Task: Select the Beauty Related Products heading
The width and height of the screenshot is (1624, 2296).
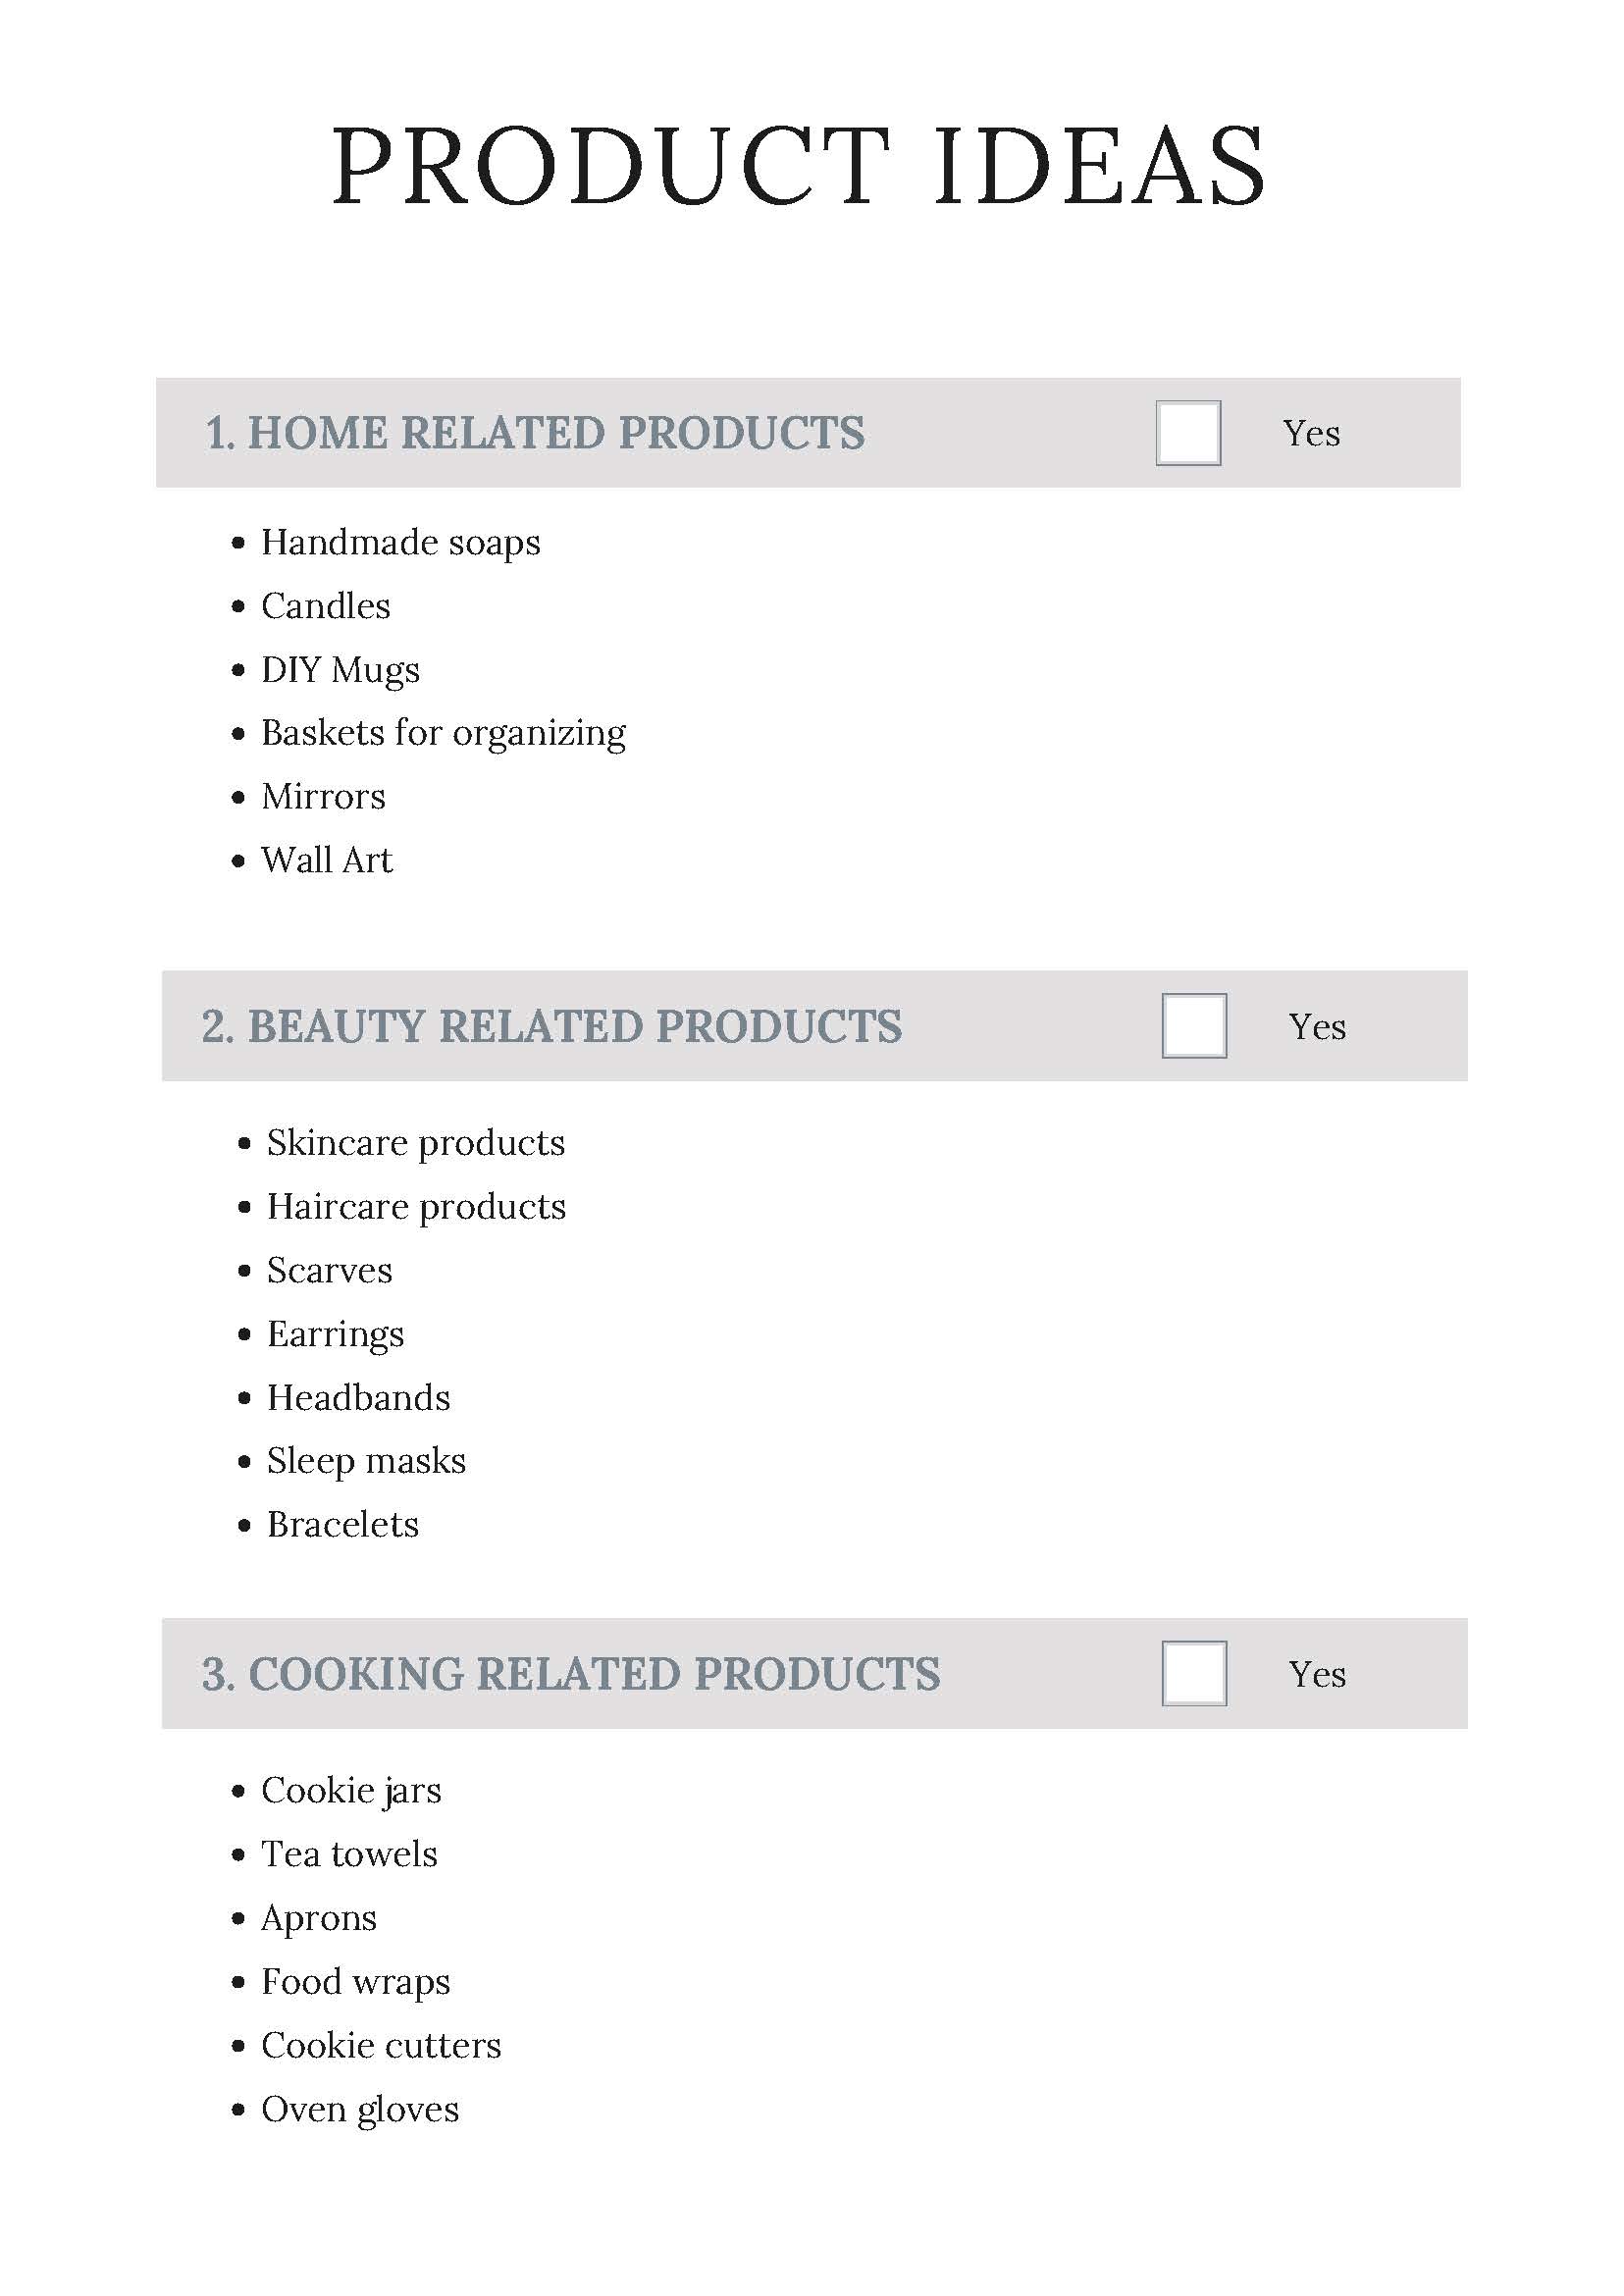Action: (552, 1027)
